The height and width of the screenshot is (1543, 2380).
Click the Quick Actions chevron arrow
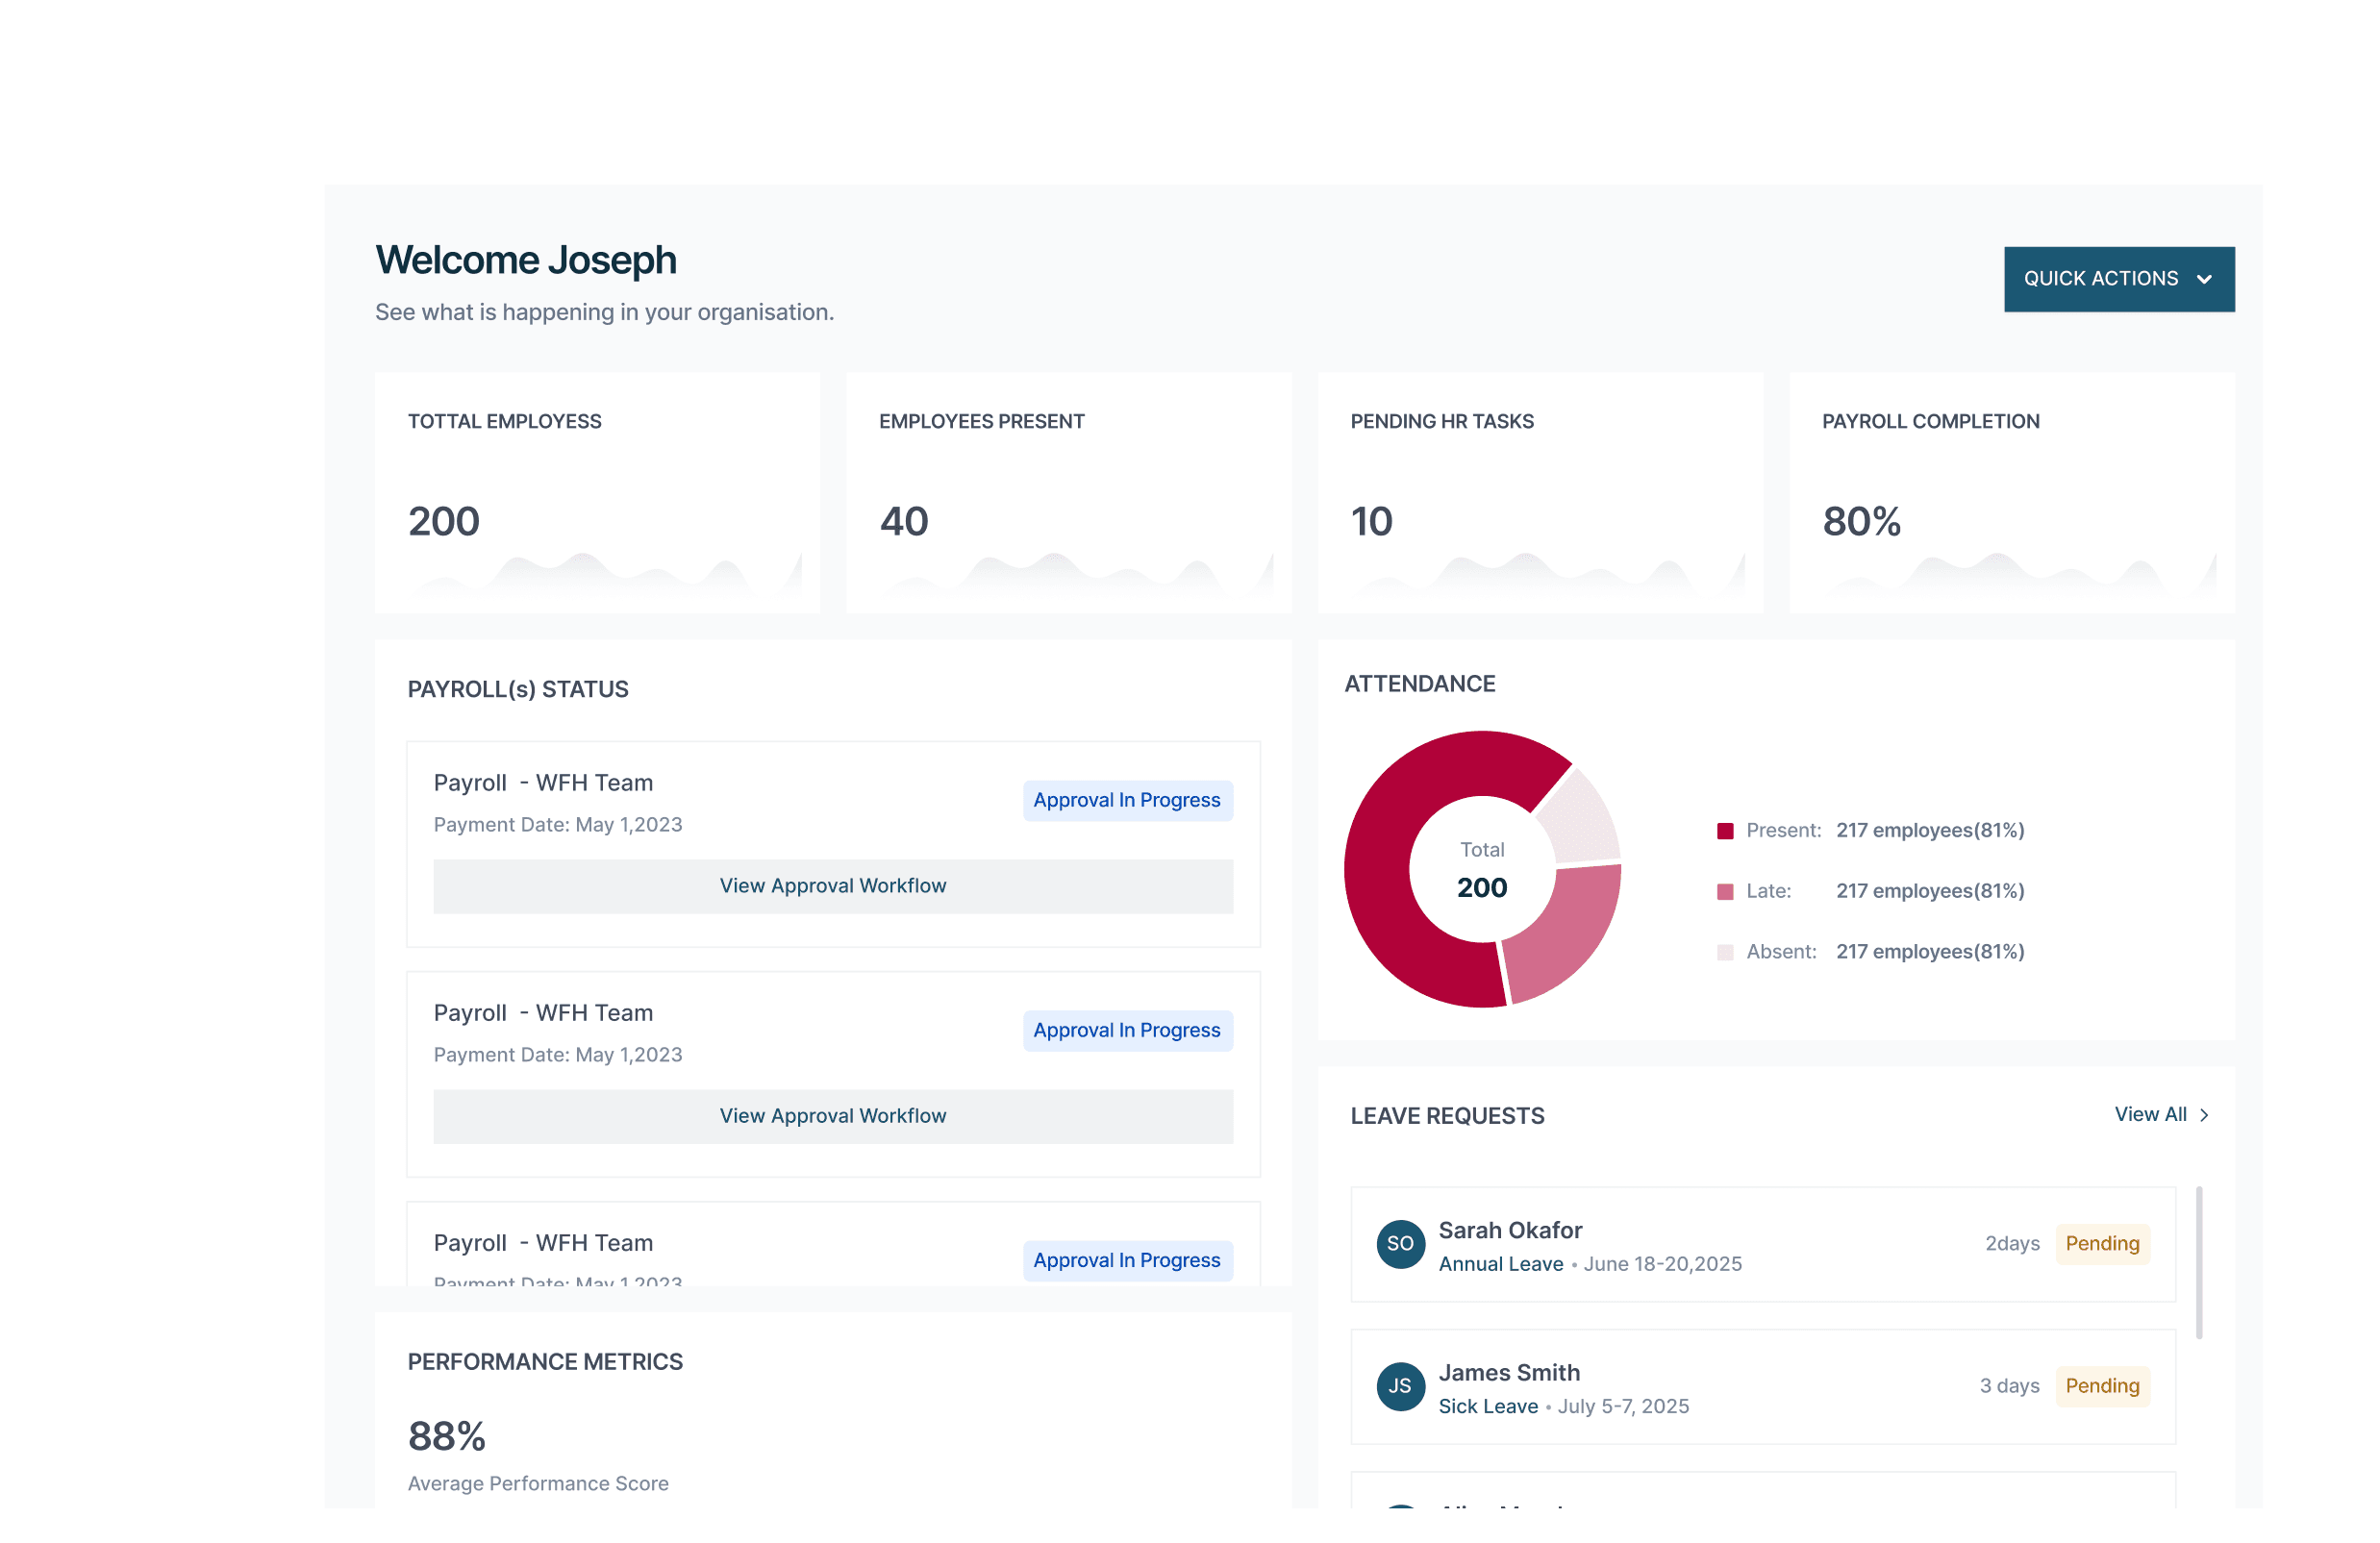point(2204,280)
